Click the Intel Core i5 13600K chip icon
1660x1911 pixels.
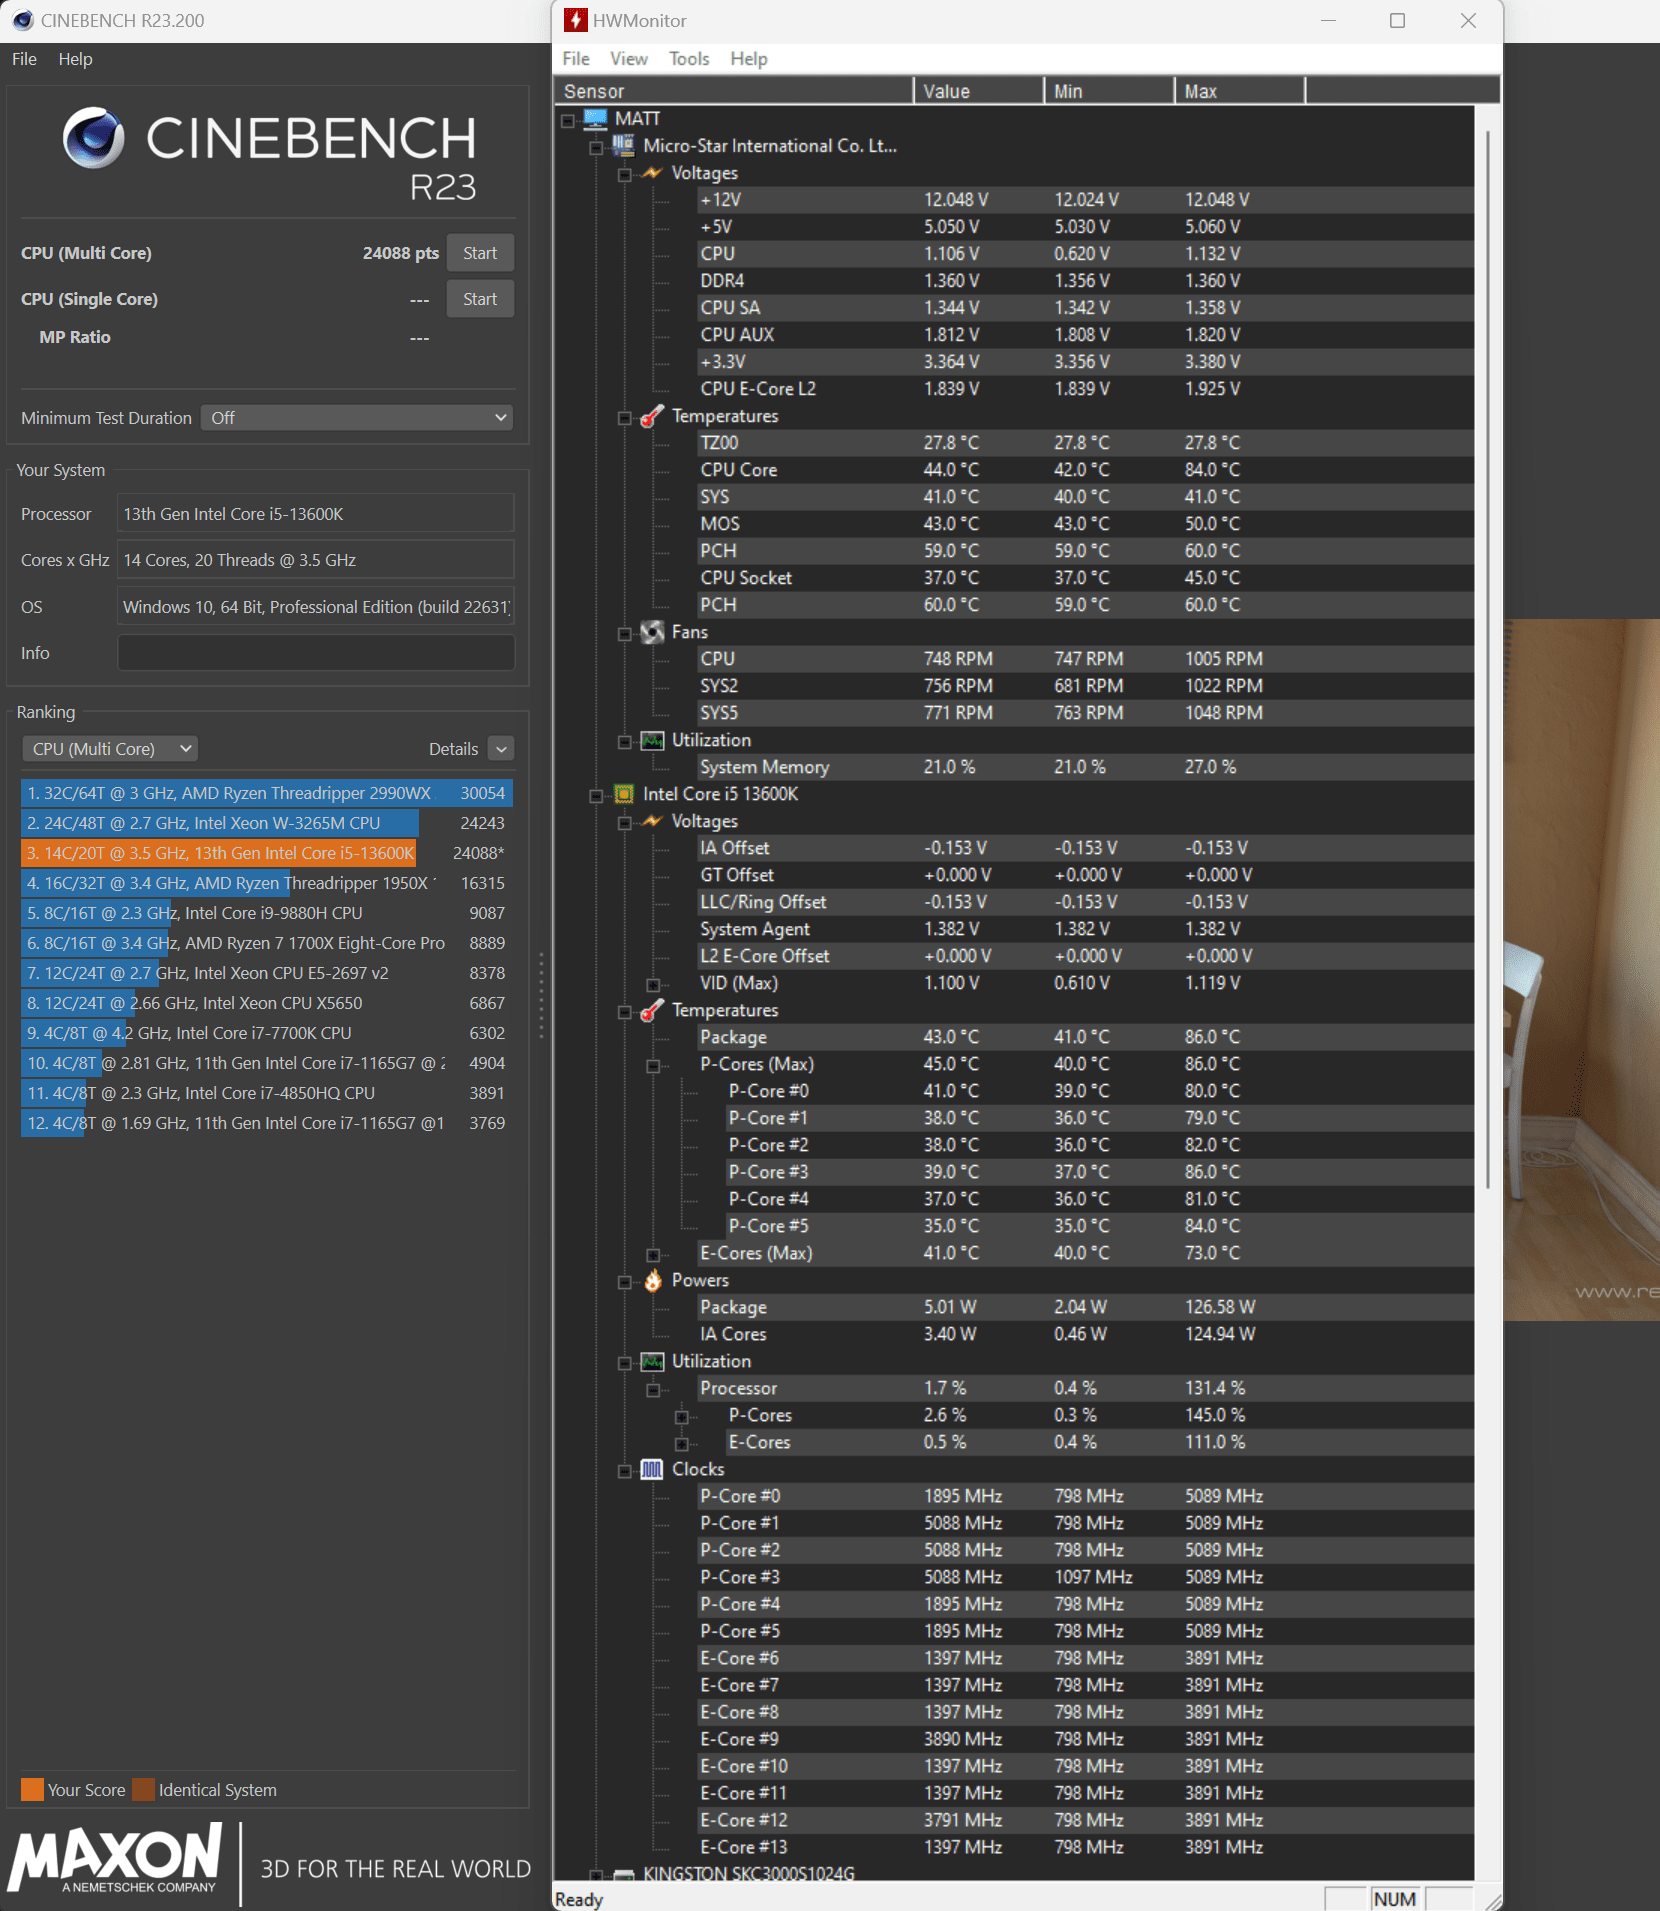point(623,794)
